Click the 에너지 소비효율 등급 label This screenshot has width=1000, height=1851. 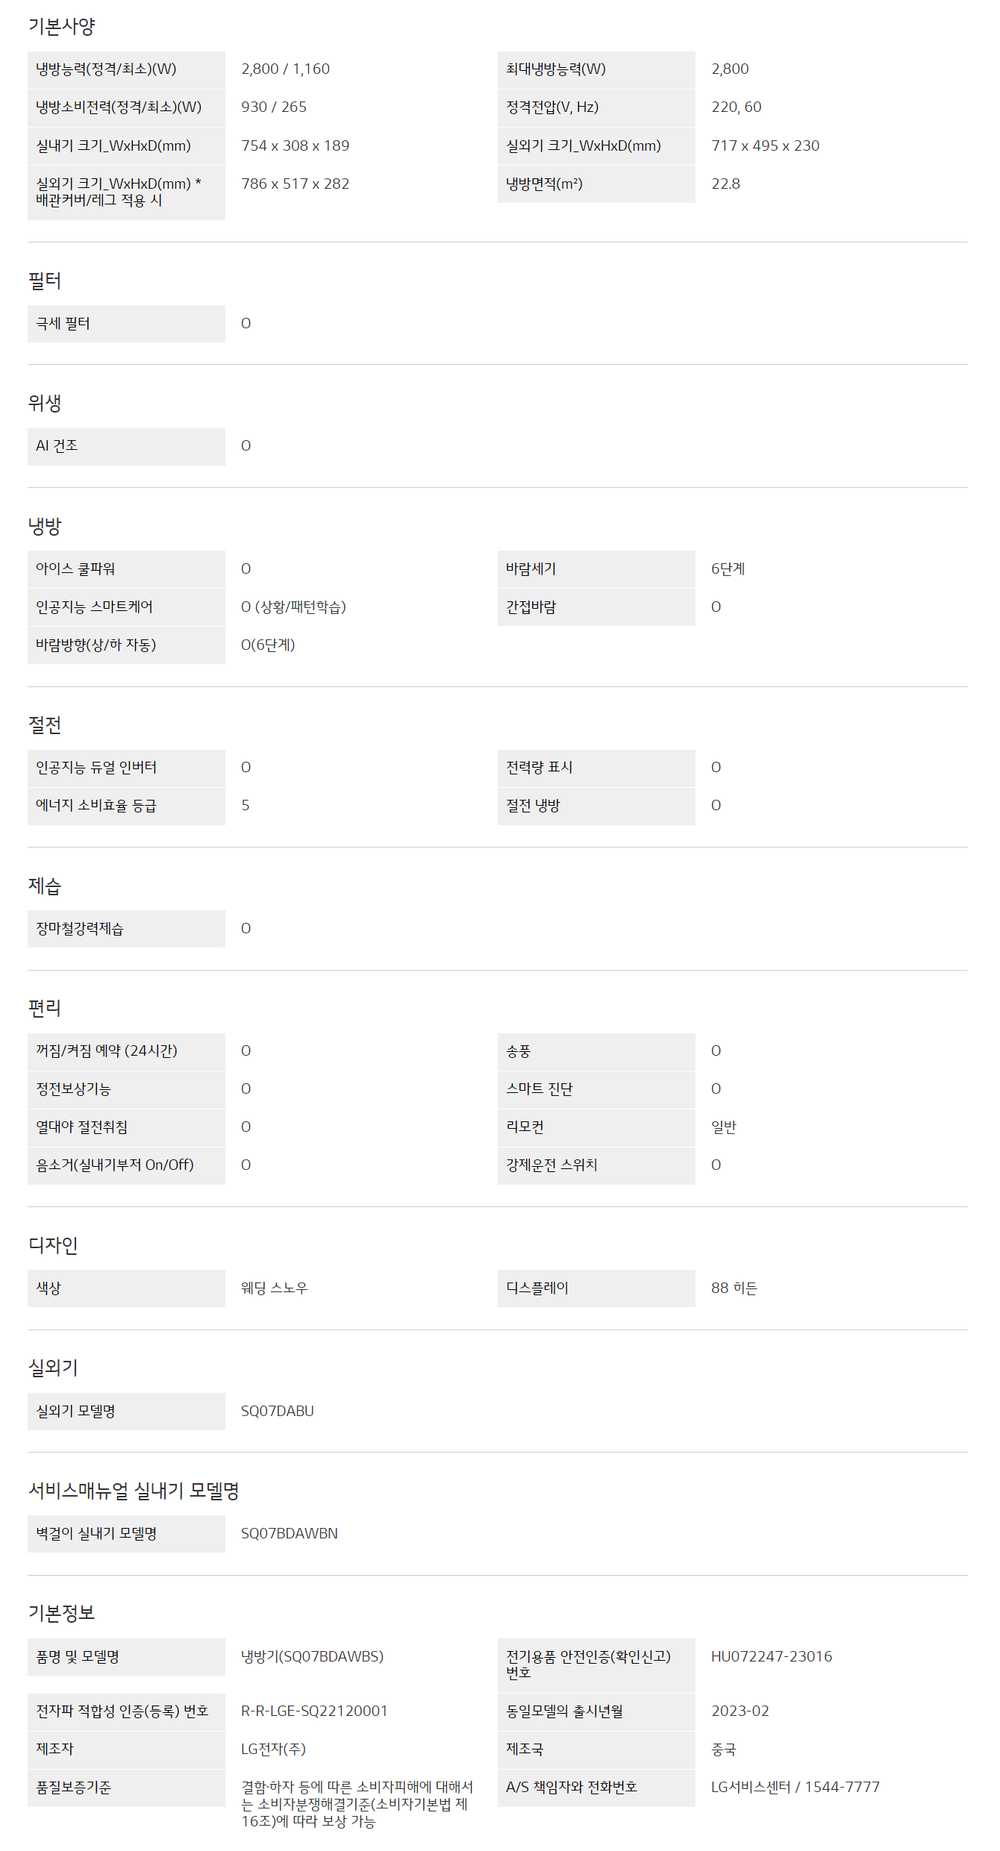[96, 806]
